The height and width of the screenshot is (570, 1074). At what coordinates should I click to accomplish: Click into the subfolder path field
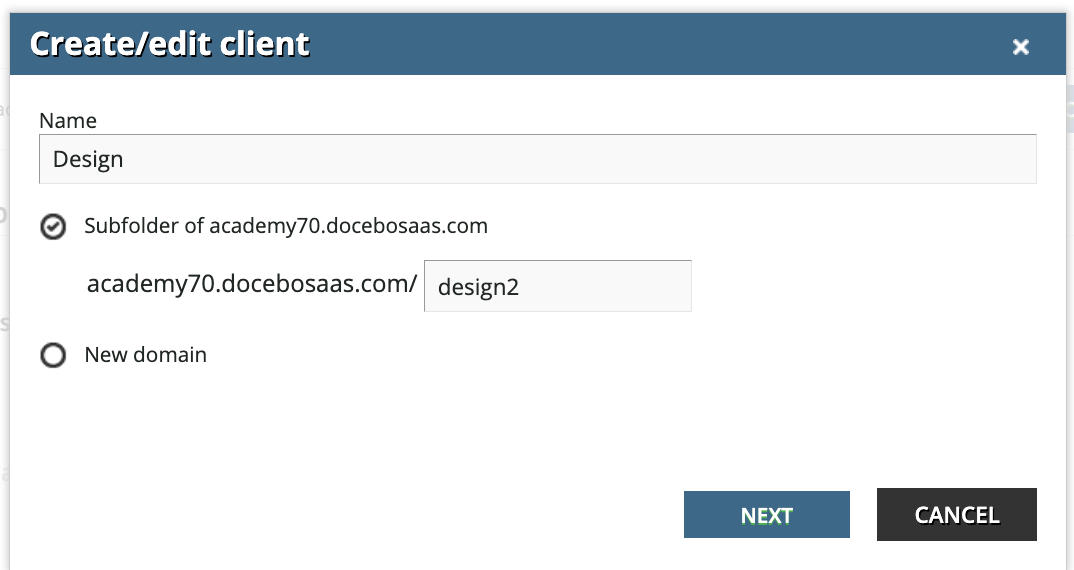tap(557, 287)
